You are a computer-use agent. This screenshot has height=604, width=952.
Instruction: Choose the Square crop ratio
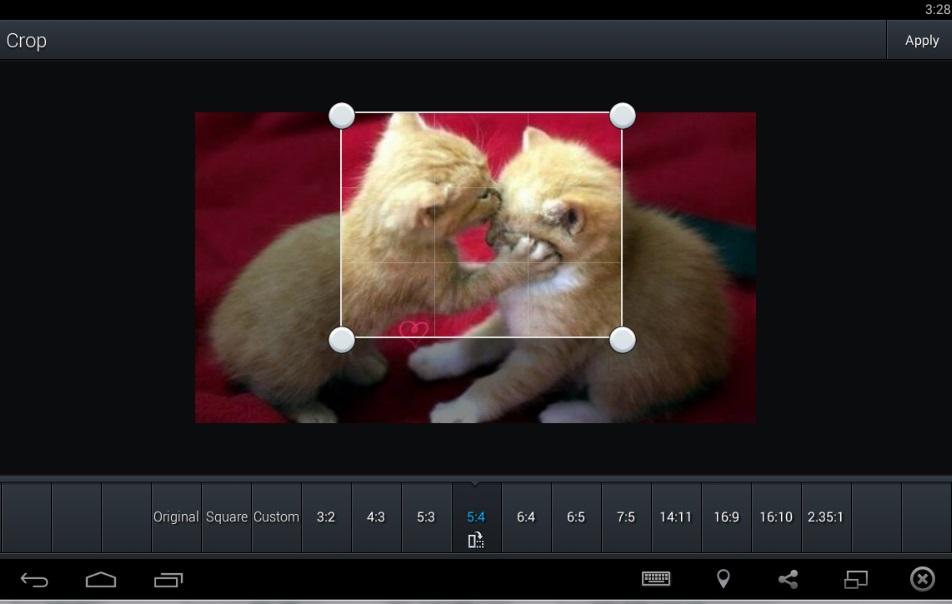(226, 517)
